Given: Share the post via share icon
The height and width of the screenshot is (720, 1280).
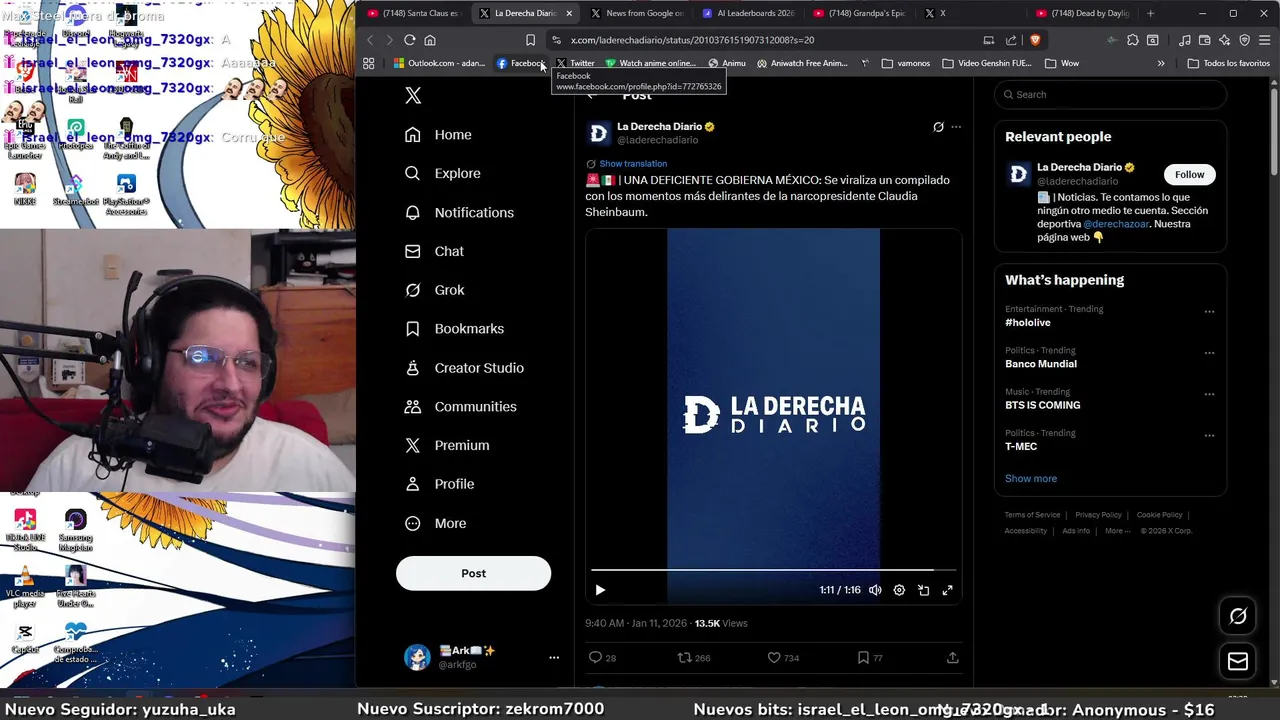Looking at the screenshot, I should 952,657.
